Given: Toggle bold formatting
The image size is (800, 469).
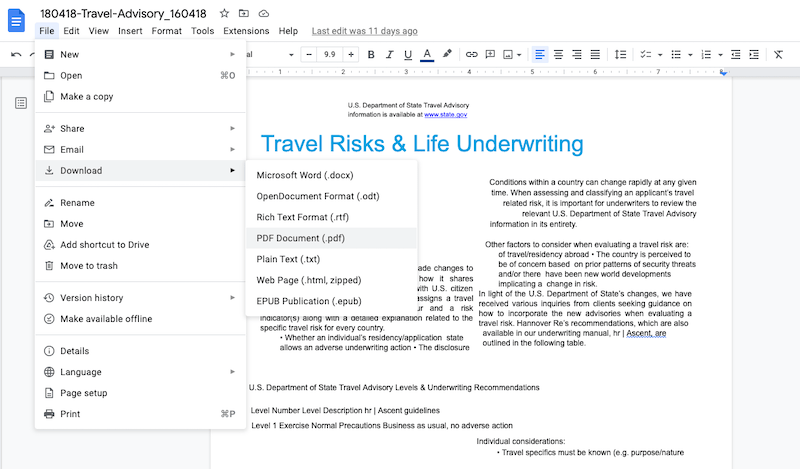Looking at the screenshot, I should click(371, 55).
